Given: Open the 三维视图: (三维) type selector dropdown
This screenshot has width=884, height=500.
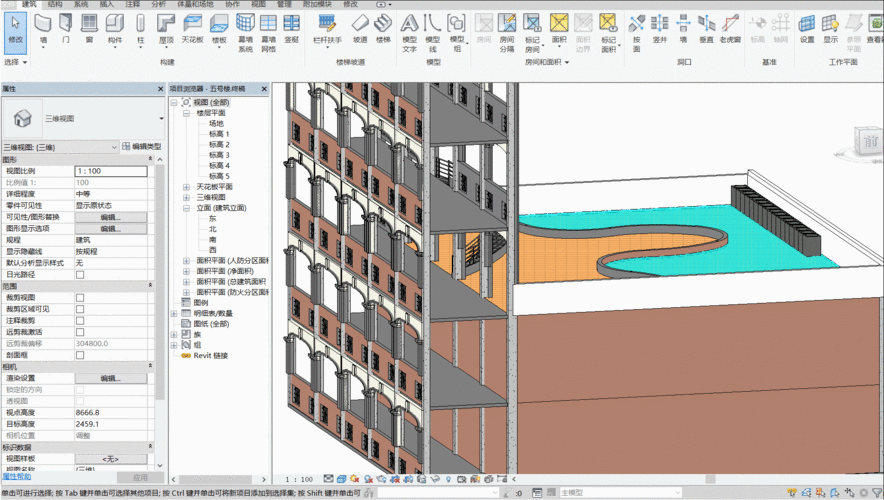Looking at the screenshot, I should [60, 147].
